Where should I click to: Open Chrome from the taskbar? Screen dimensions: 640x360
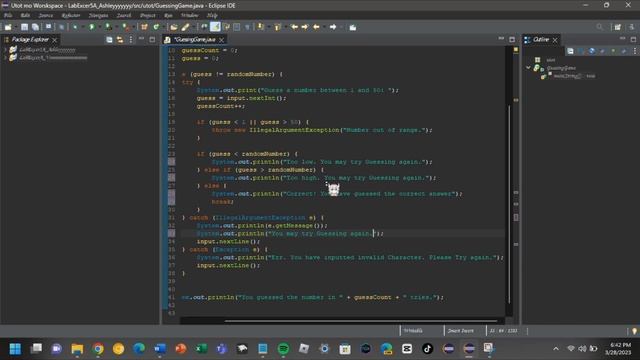pos(98,349)
